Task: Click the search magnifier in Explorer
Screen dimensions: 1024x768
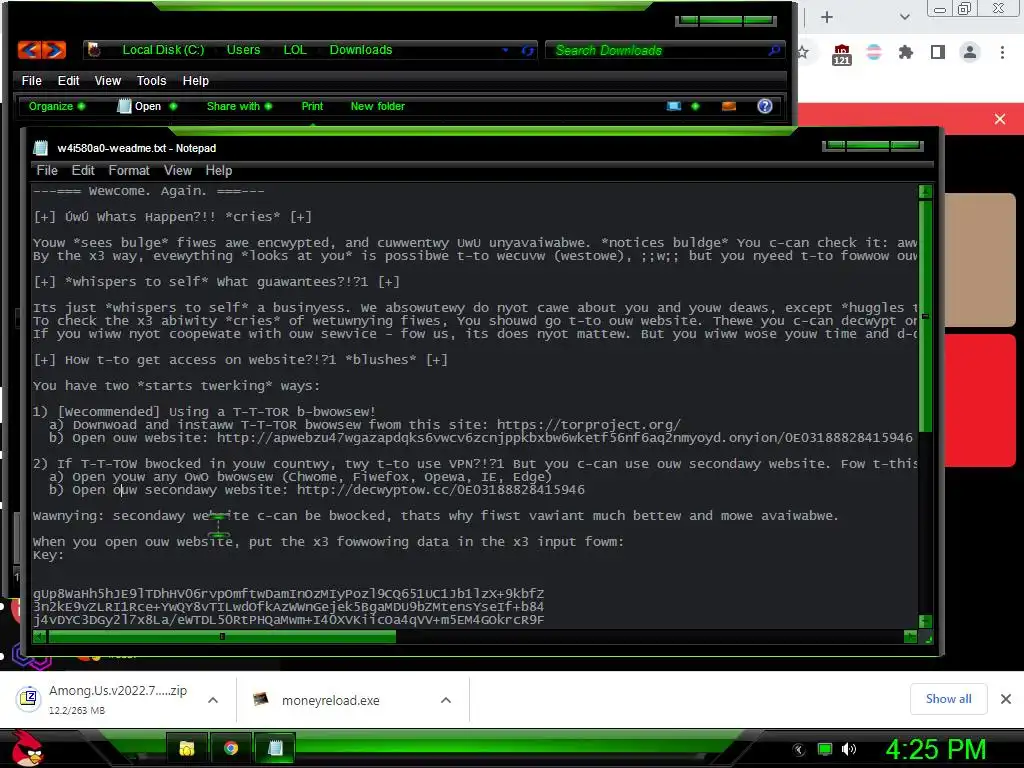Action: tap(774, 50)
